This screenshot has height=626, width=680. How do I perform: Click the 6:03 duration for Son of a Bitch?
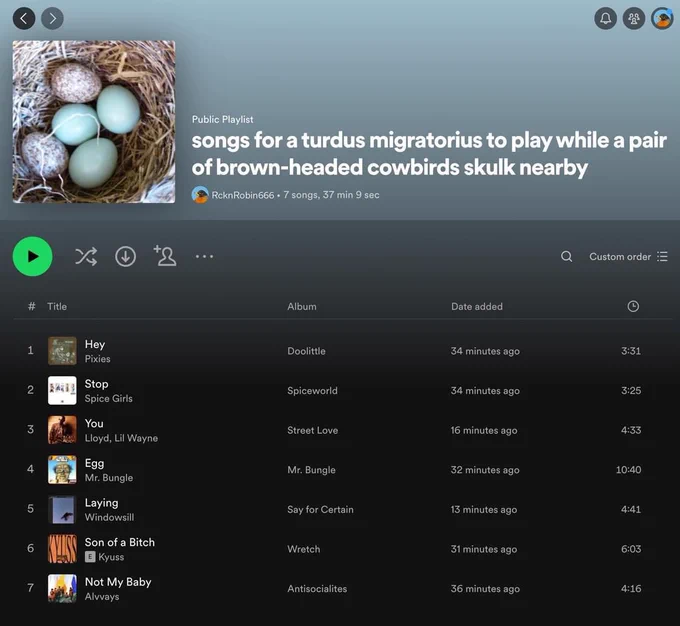click(x=631, y=549)
